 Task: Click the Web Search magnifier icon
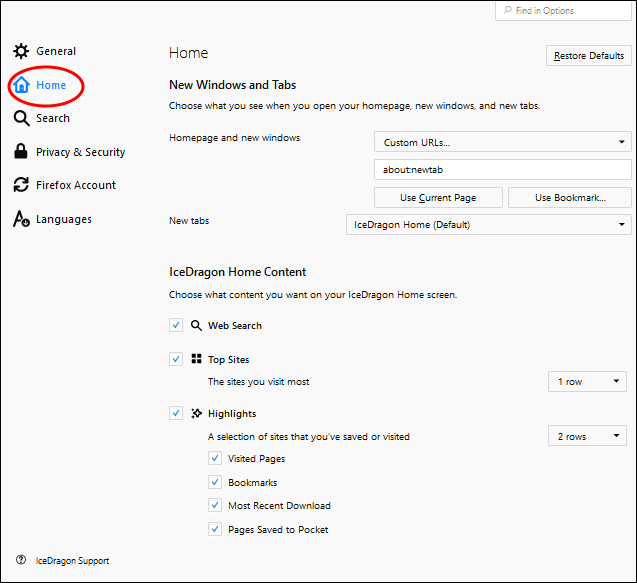tap(196, 325)
